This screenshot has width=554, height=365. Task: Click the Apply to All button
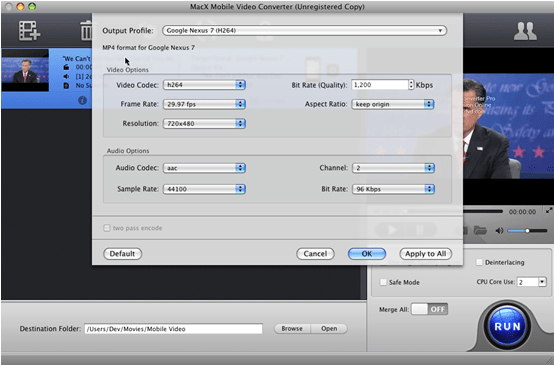tap(425, 254)
